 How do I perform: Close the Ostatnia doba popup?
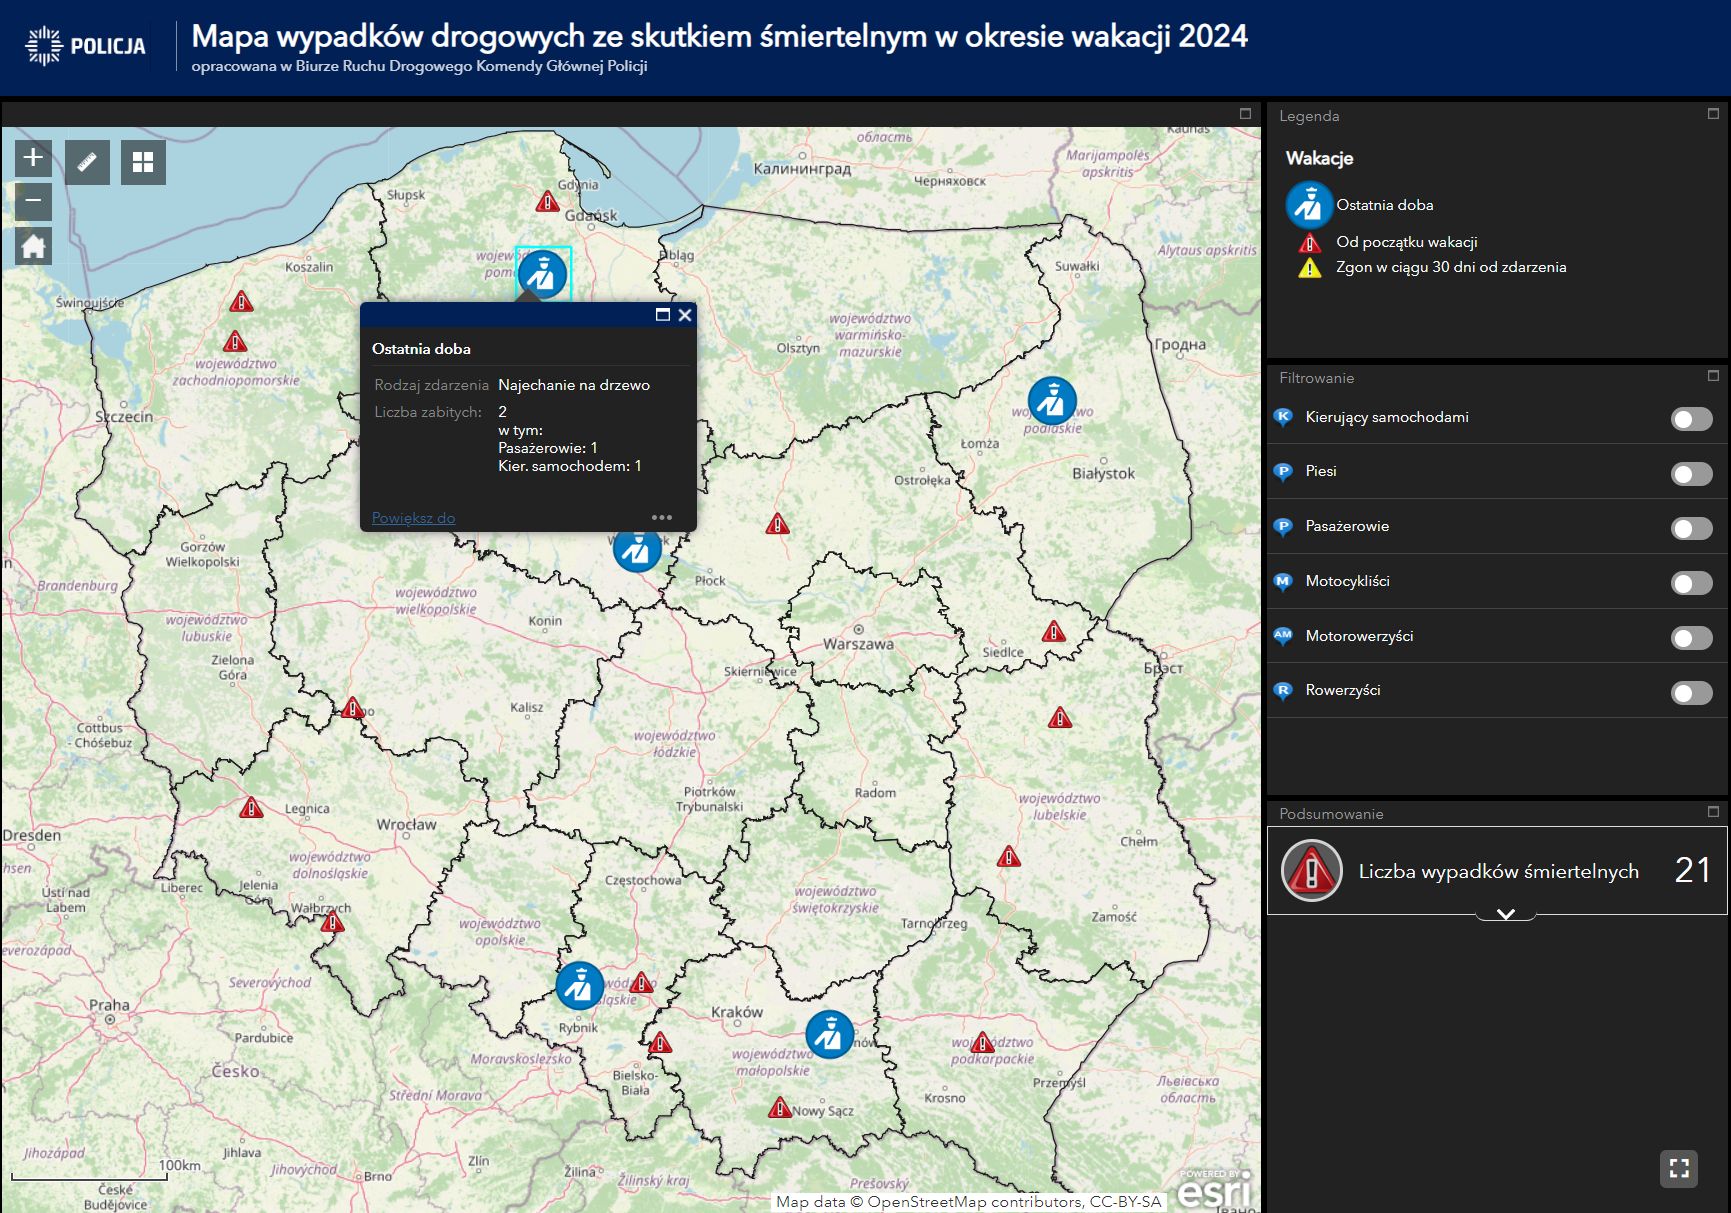pos(685,315)
